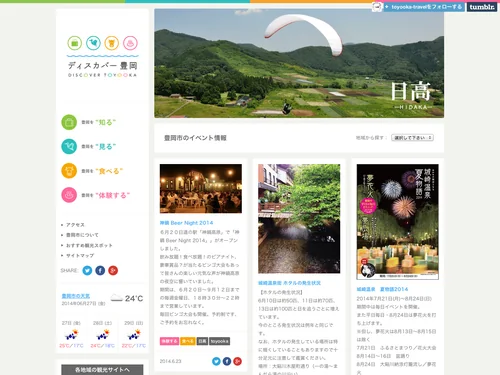This screenshot has height=375, width=500.
Task: Open the "Beer Night 2014" article title
Action: (186, 223)
